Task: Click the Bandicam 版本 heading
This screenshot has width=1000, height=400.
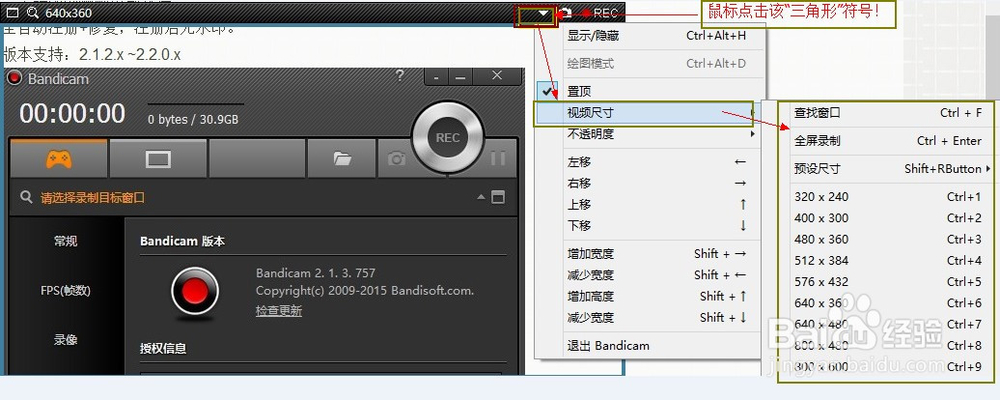Action: [x=182, y=241]
